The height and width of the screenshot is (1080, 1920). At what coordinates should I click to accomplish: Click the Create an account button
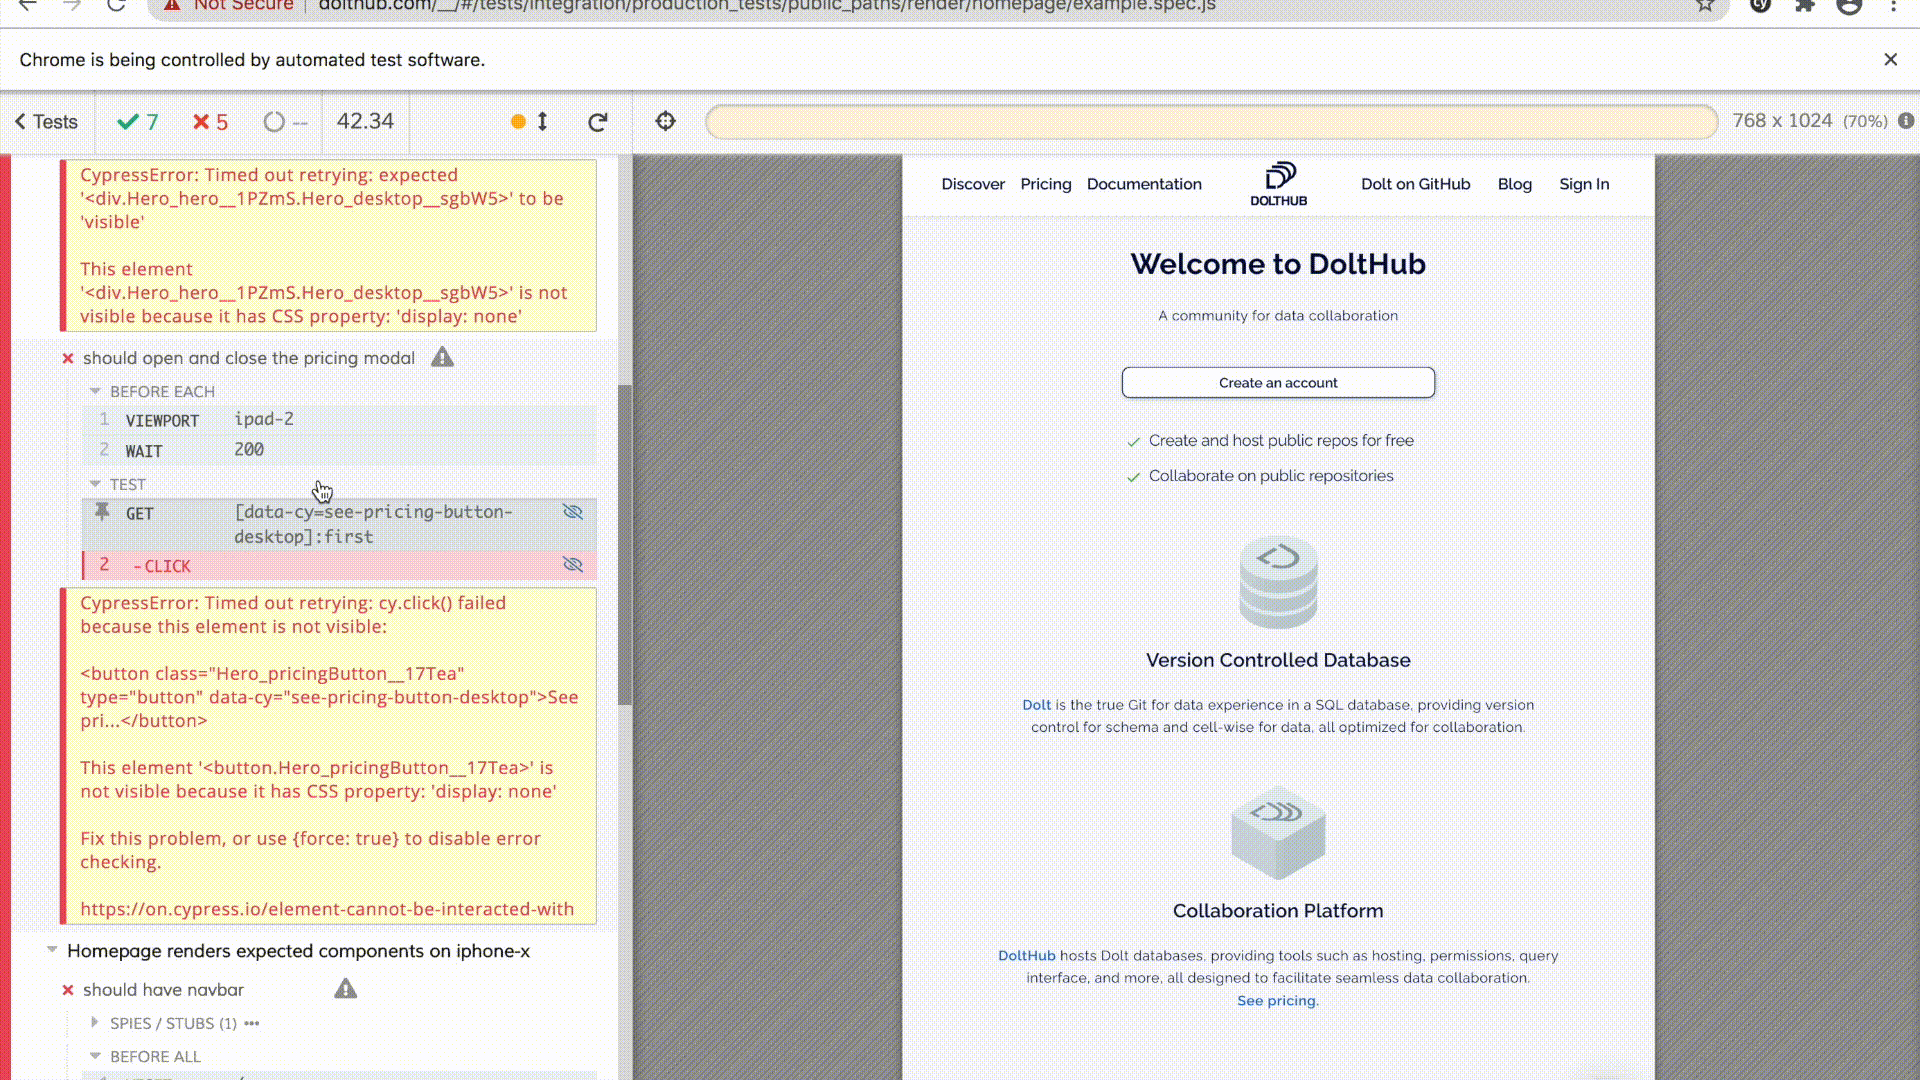pos(1277,382)
